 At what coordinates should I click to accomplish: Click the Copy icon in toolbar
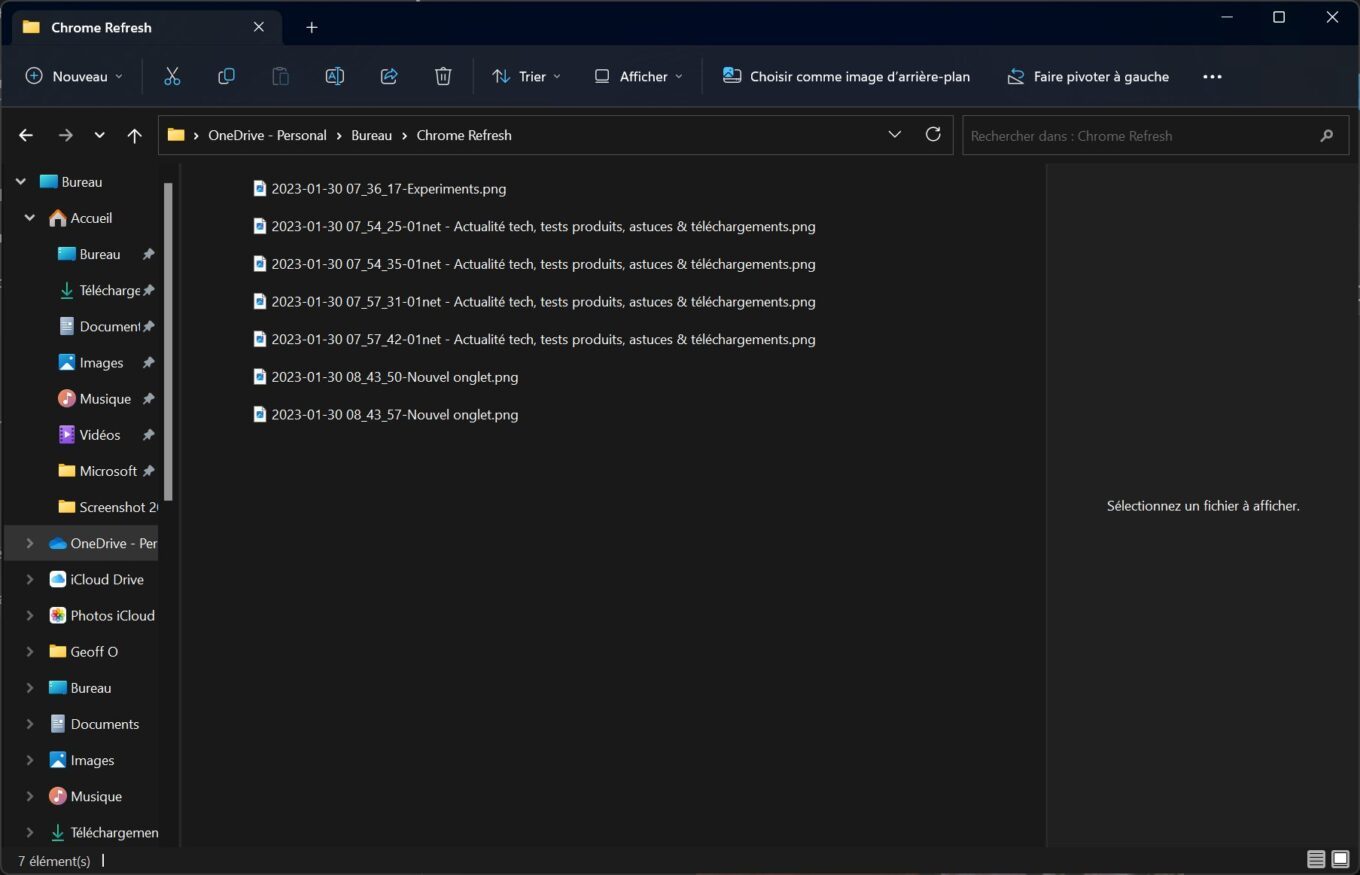click(x=226, y=76)
